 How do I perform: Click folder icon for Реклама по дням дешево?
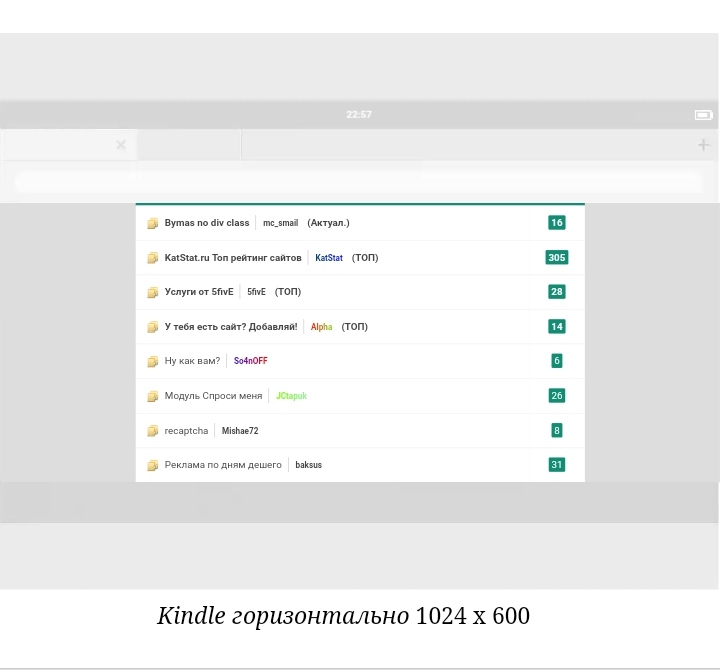pos(153,465)
